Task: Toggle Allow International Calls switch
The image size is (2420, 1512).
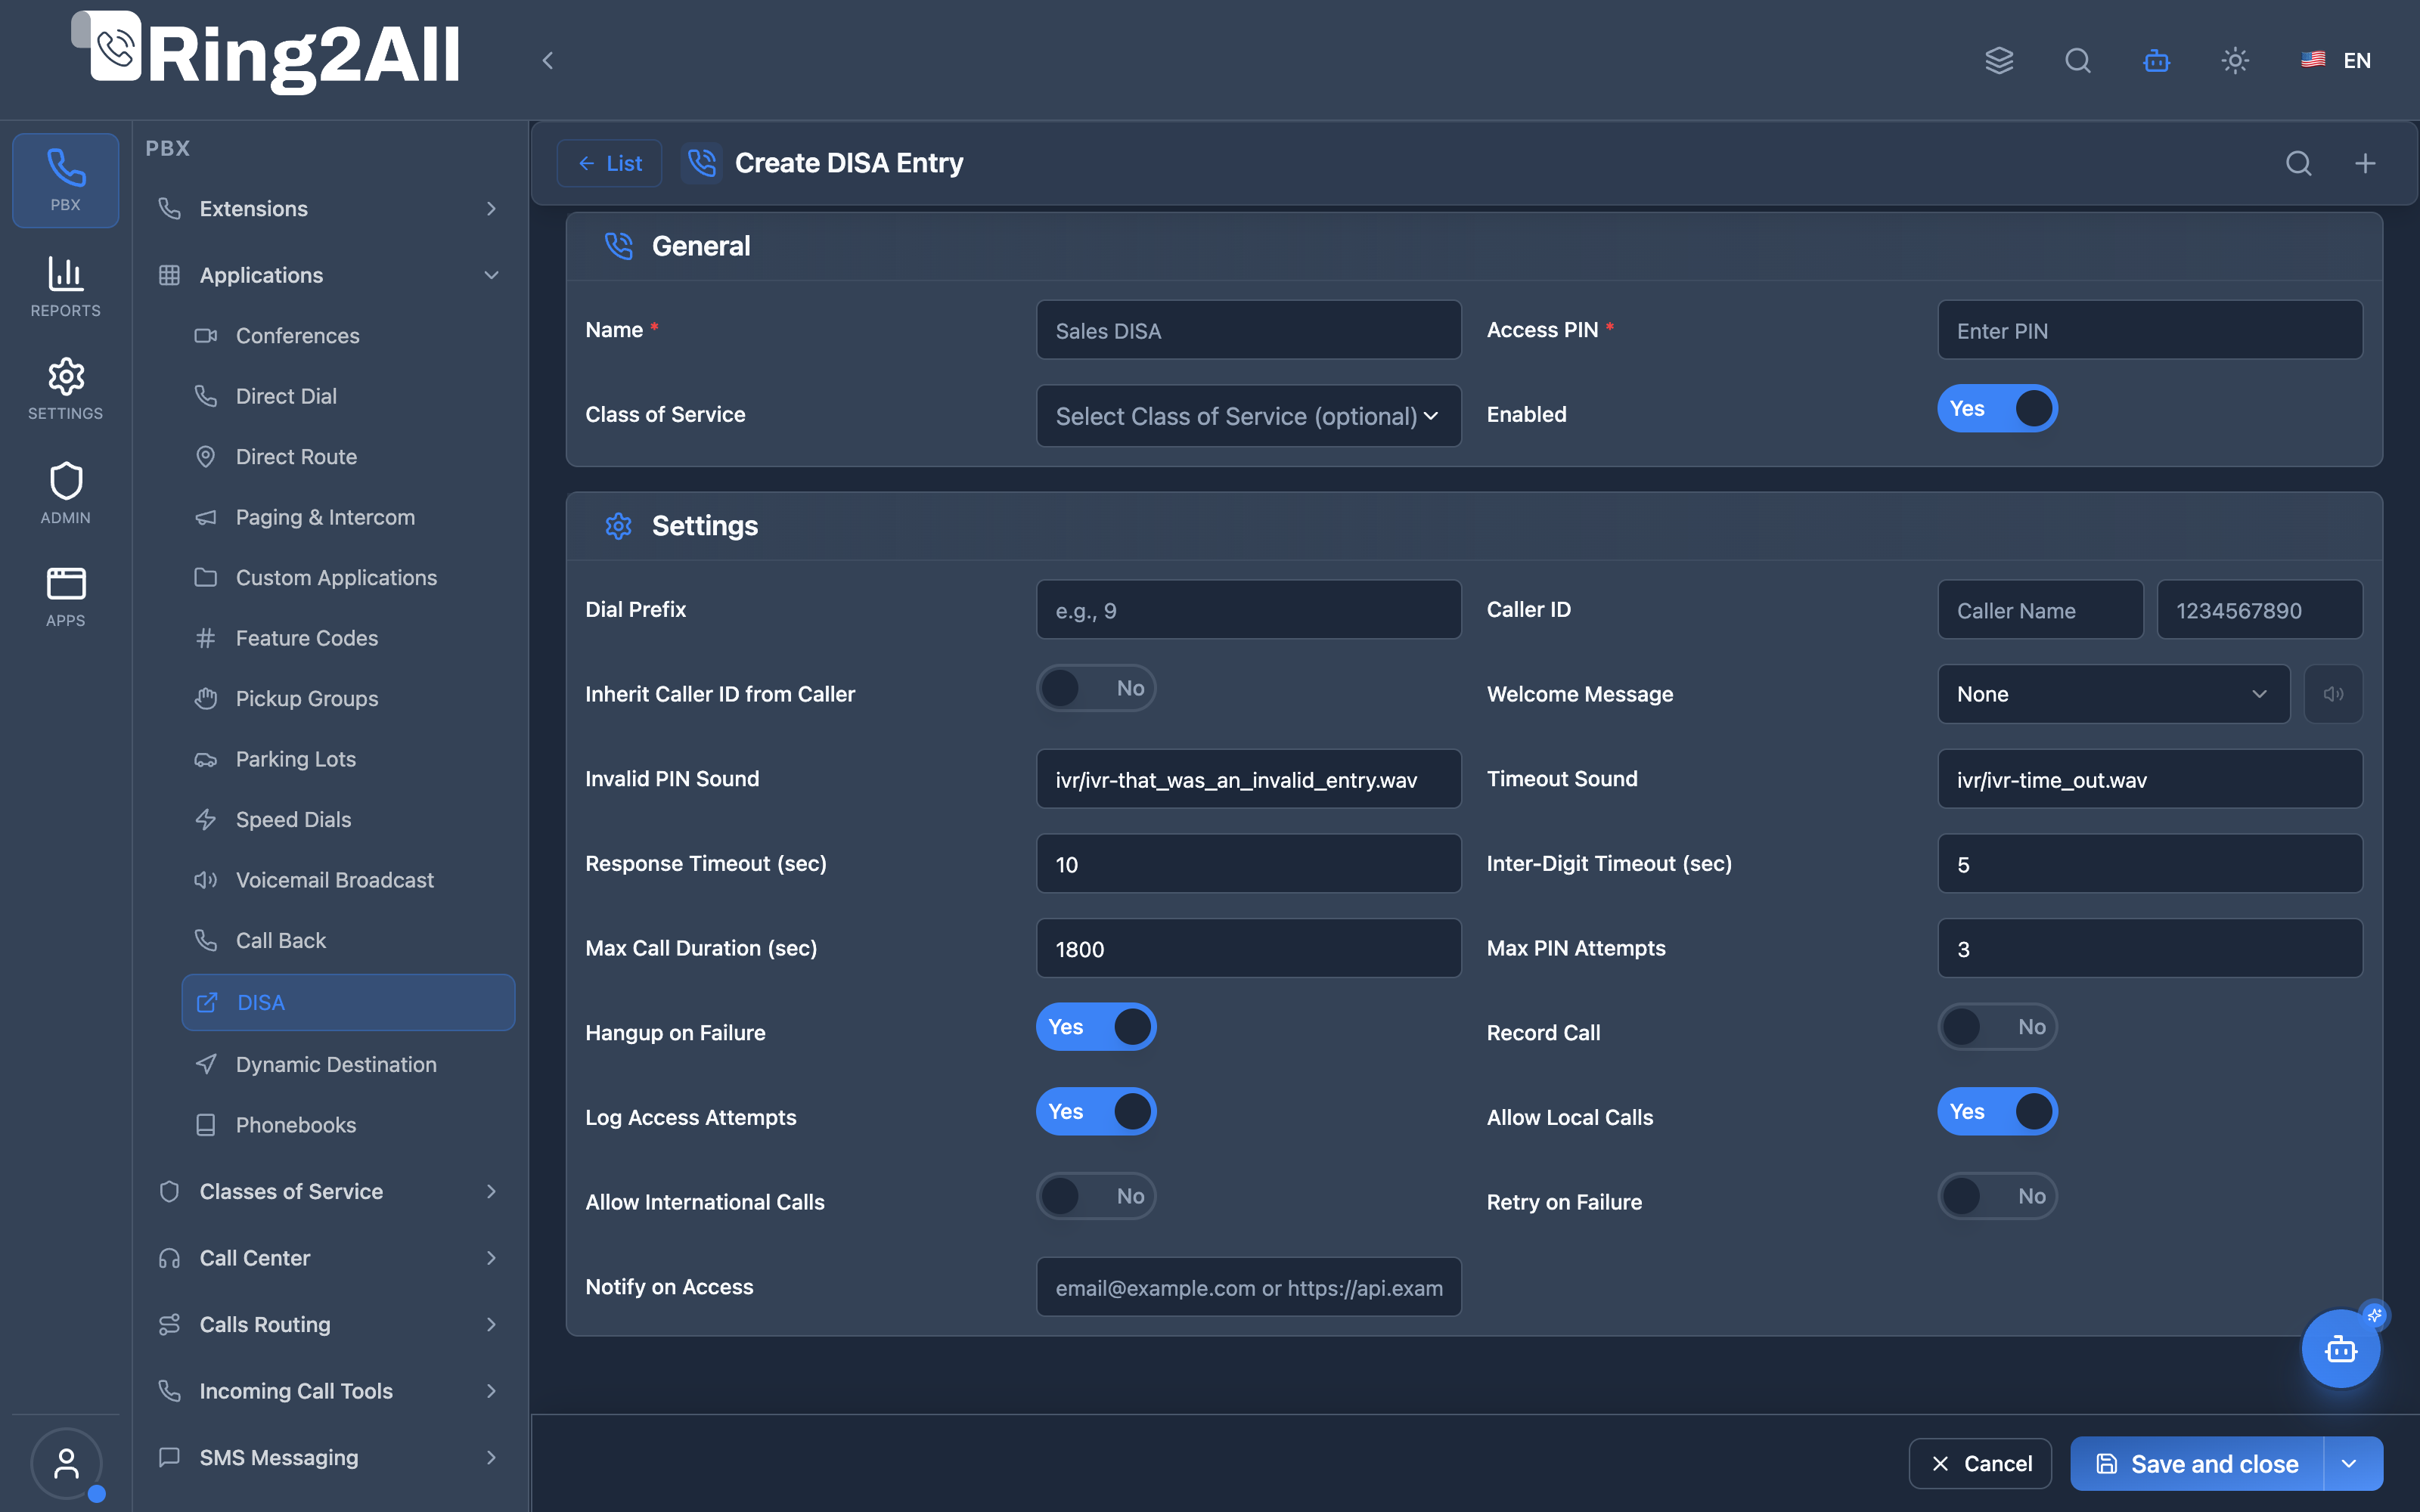Action: [x=1096, y=1196]
